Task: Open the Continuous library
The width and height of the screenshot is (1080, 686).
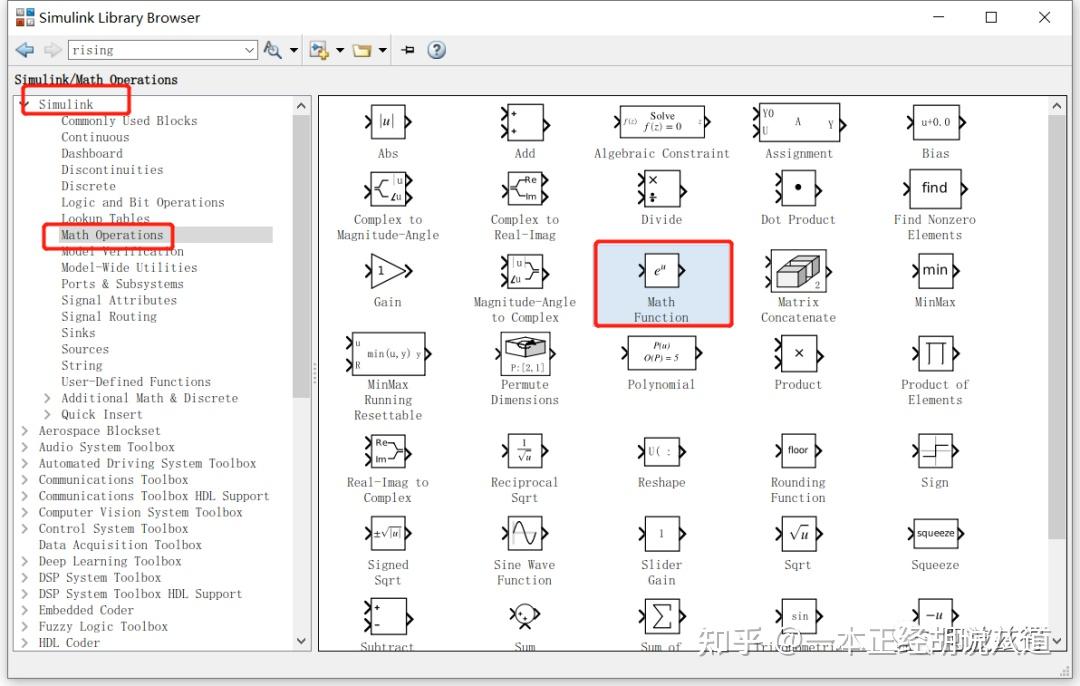Action: click(x=95, y=137)
